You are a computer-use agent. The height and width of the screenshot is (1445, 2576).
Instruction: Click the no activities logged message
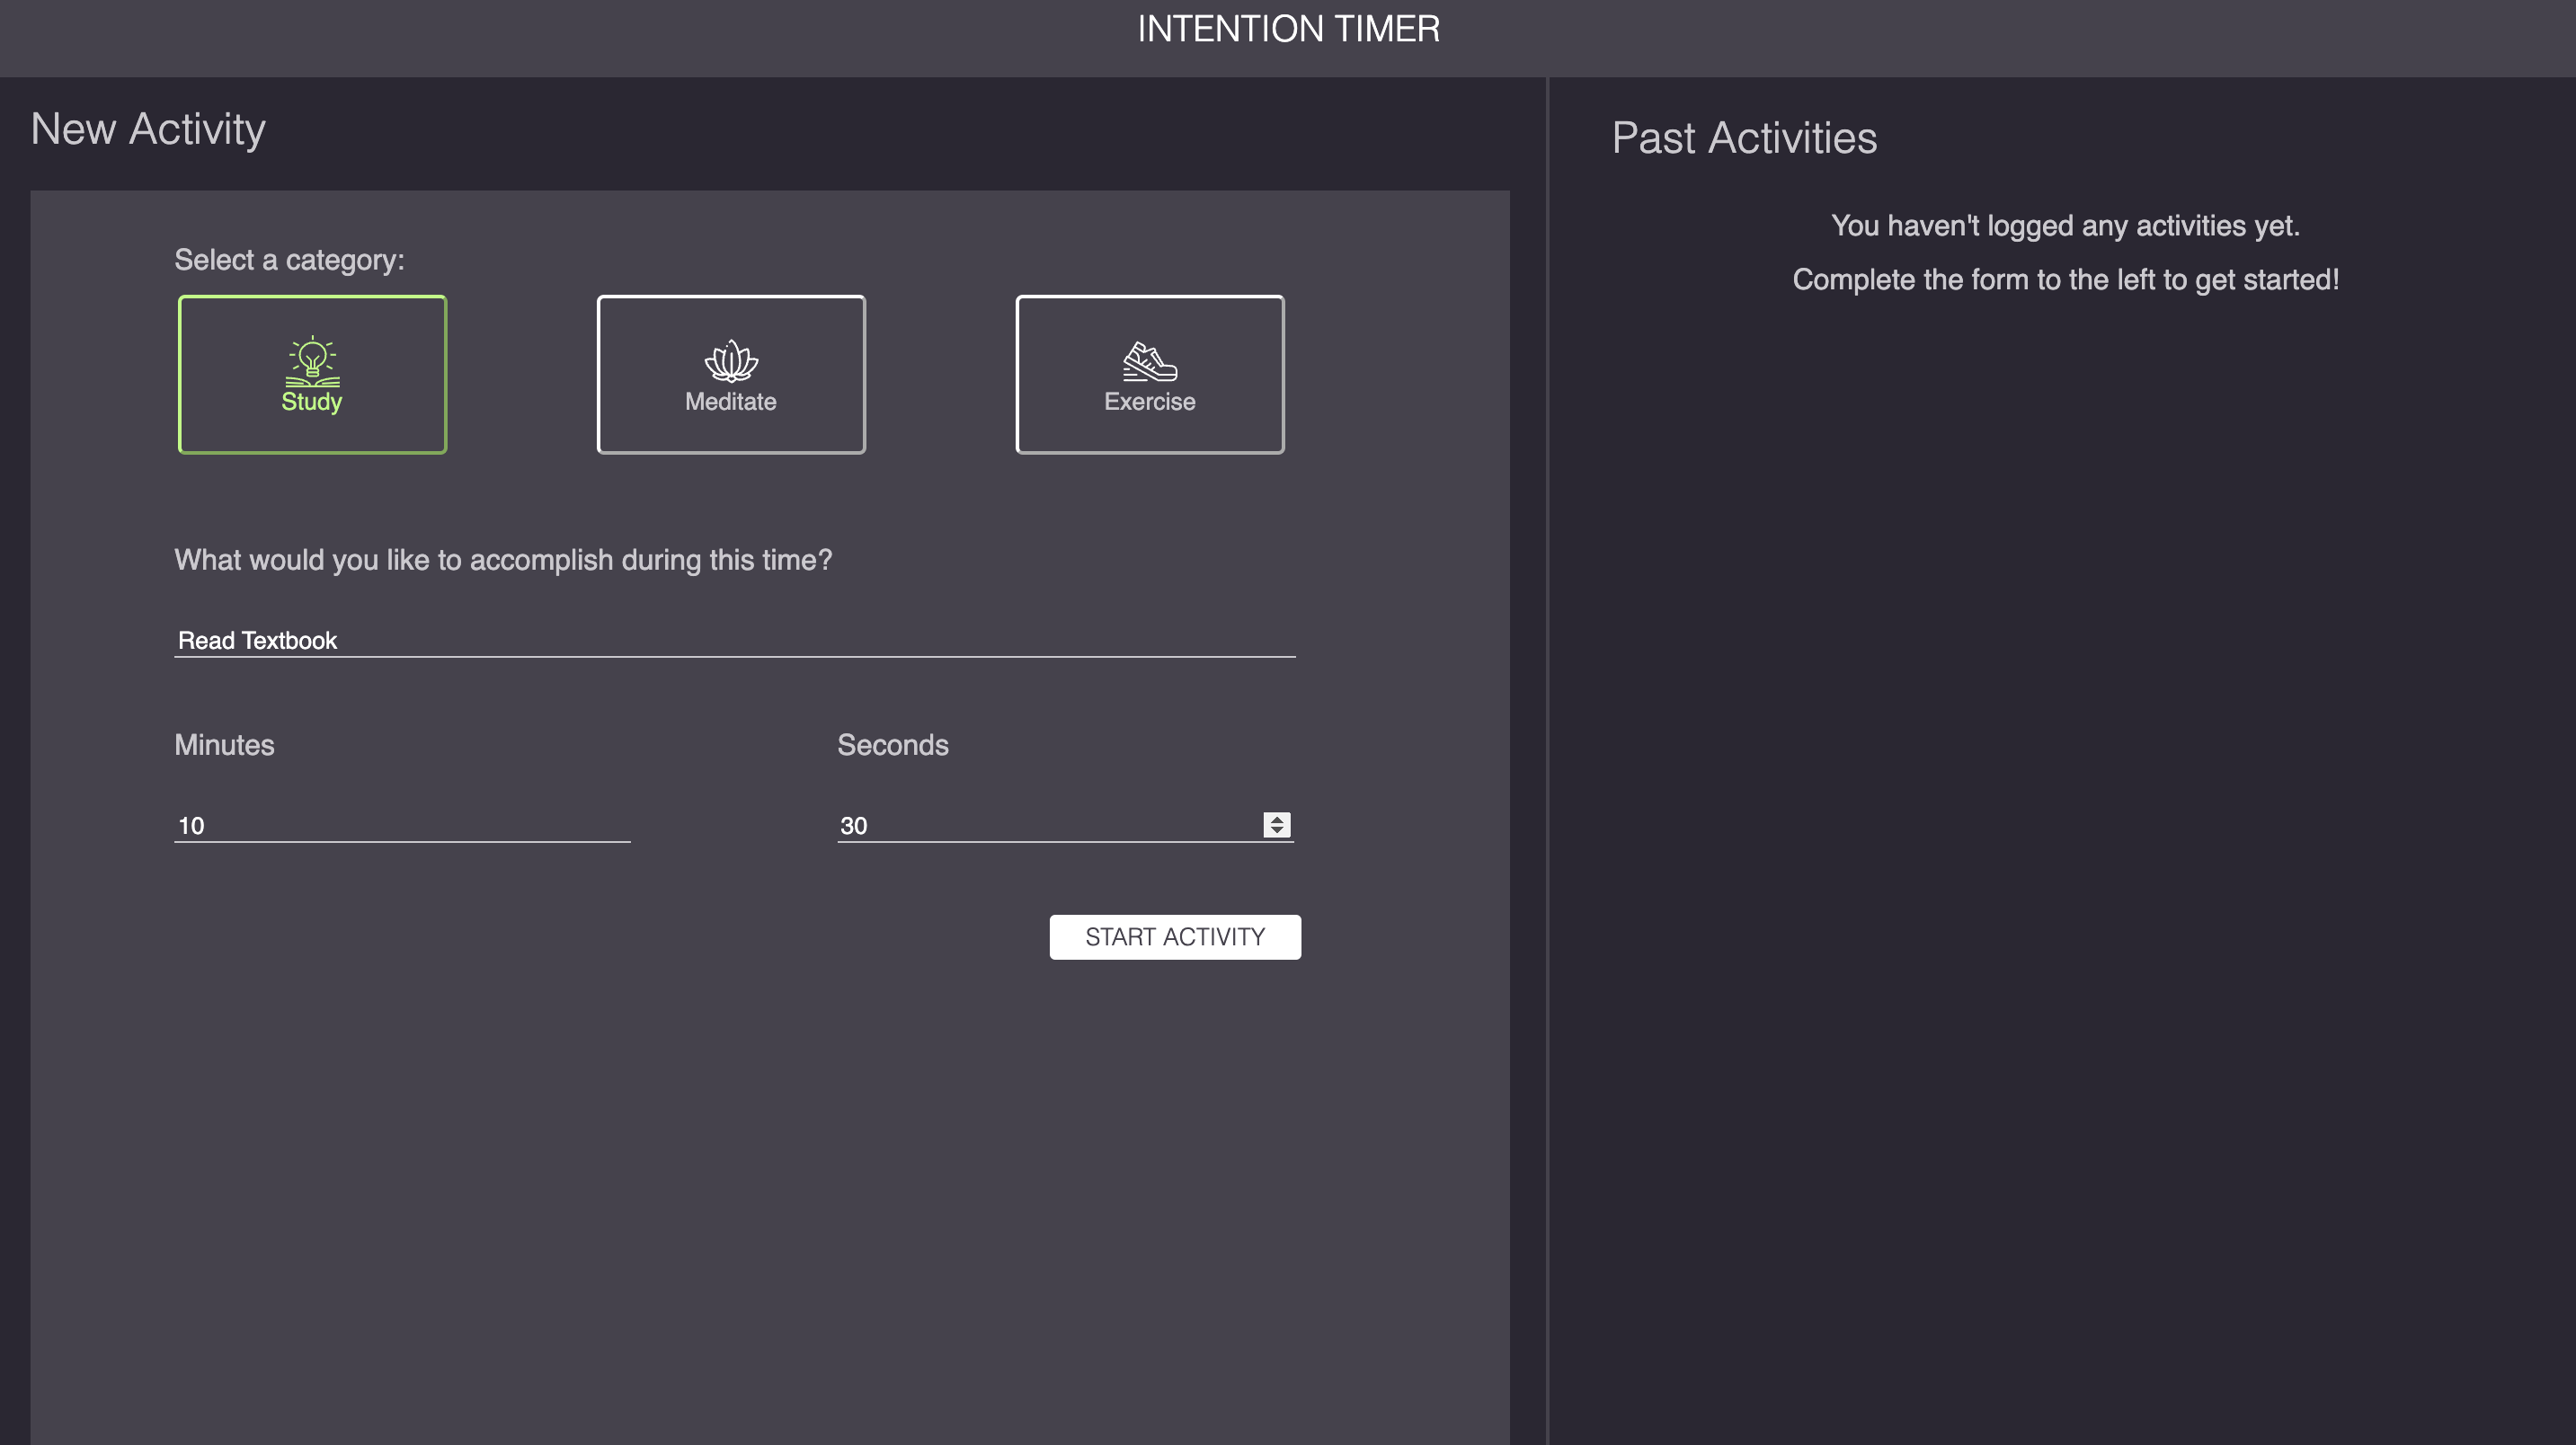[2066, 225]
